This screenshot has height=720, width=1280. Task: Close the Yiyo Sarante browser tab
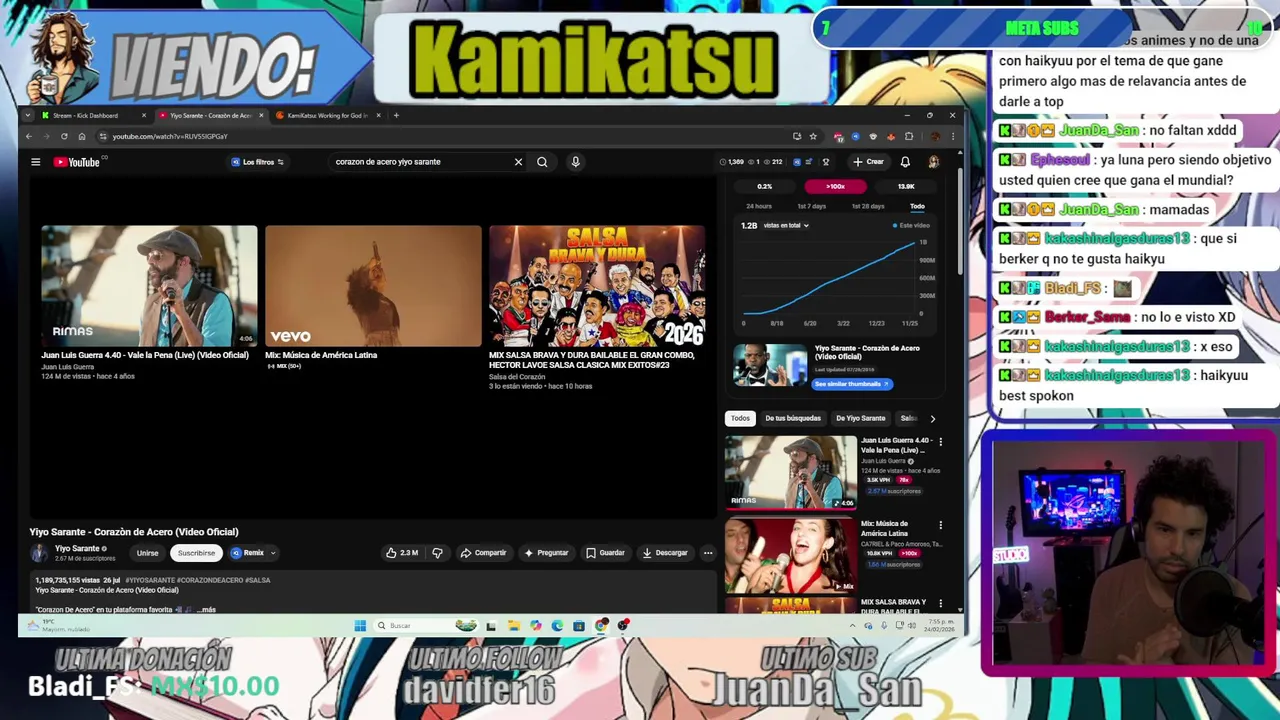[x=261, y=115]
